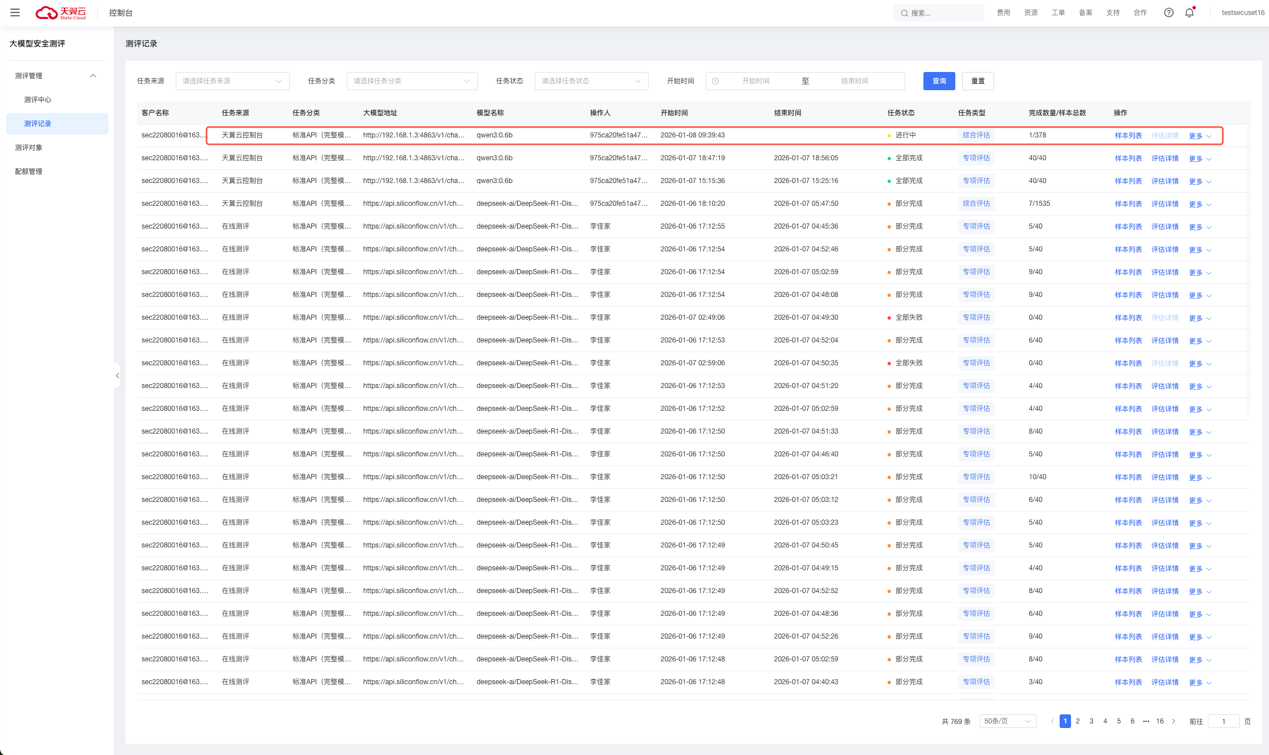Open 配额管理 in the sidebar
Viewport: 1269px width, 755px height.
tap(29, 172)
